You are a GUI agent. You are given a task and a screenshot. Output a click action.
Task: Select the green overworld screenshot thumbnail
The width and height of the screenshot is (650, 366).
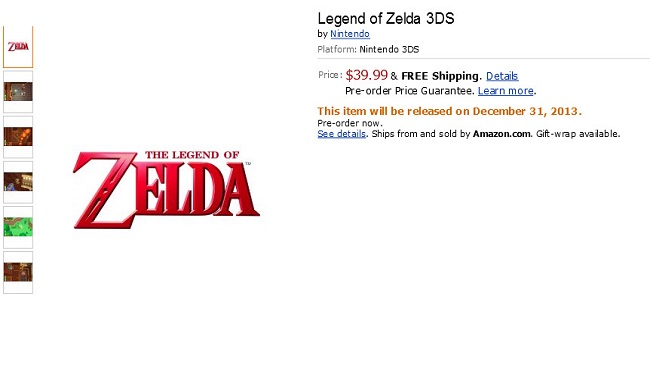pos(18,227)
